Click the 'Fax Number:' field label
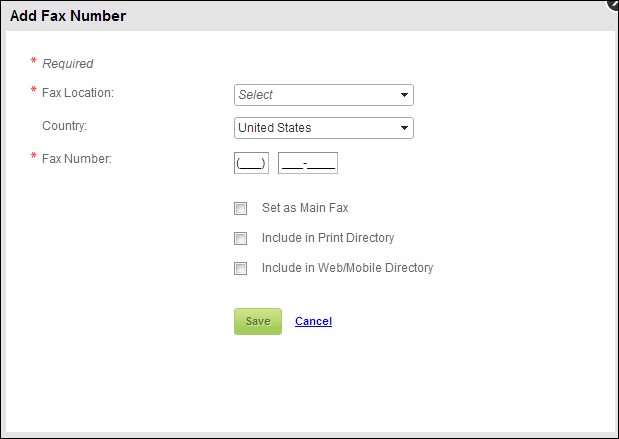 tap(76, 158)
